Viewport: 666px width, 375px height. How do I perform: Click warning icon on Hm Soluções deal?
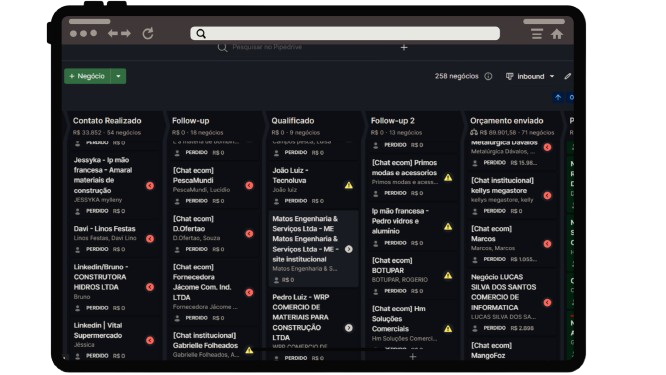pyautogui.click(x=448, y=329)
